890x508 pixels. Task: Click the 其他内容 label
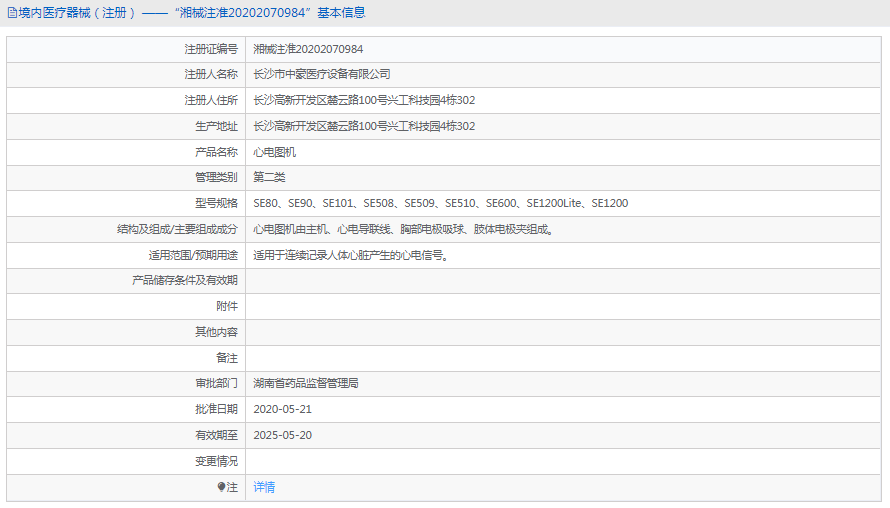pos(216,331)
